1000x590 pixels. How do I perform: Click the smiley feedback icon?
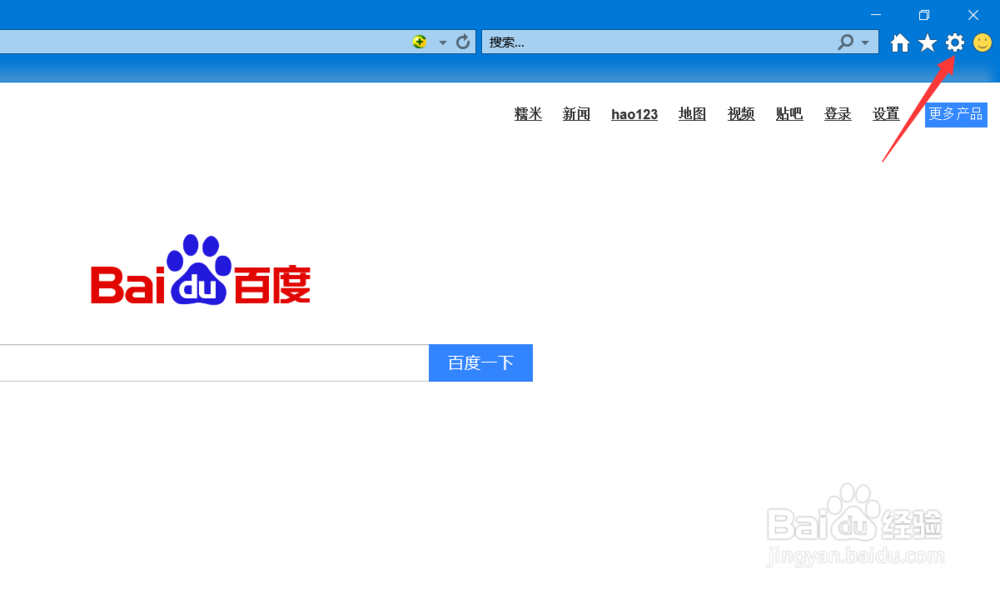[x=982, y=43]
